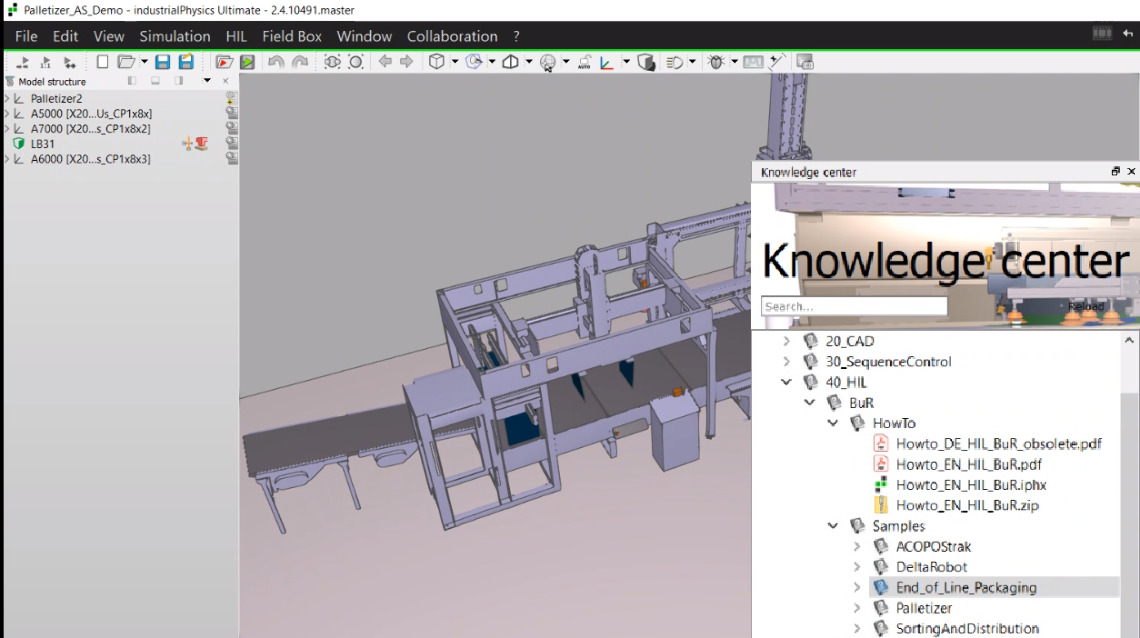The height and width of the screenshot is (638, 1140).
Task: Click the Undo arrow icon
Action: [276, 62]
